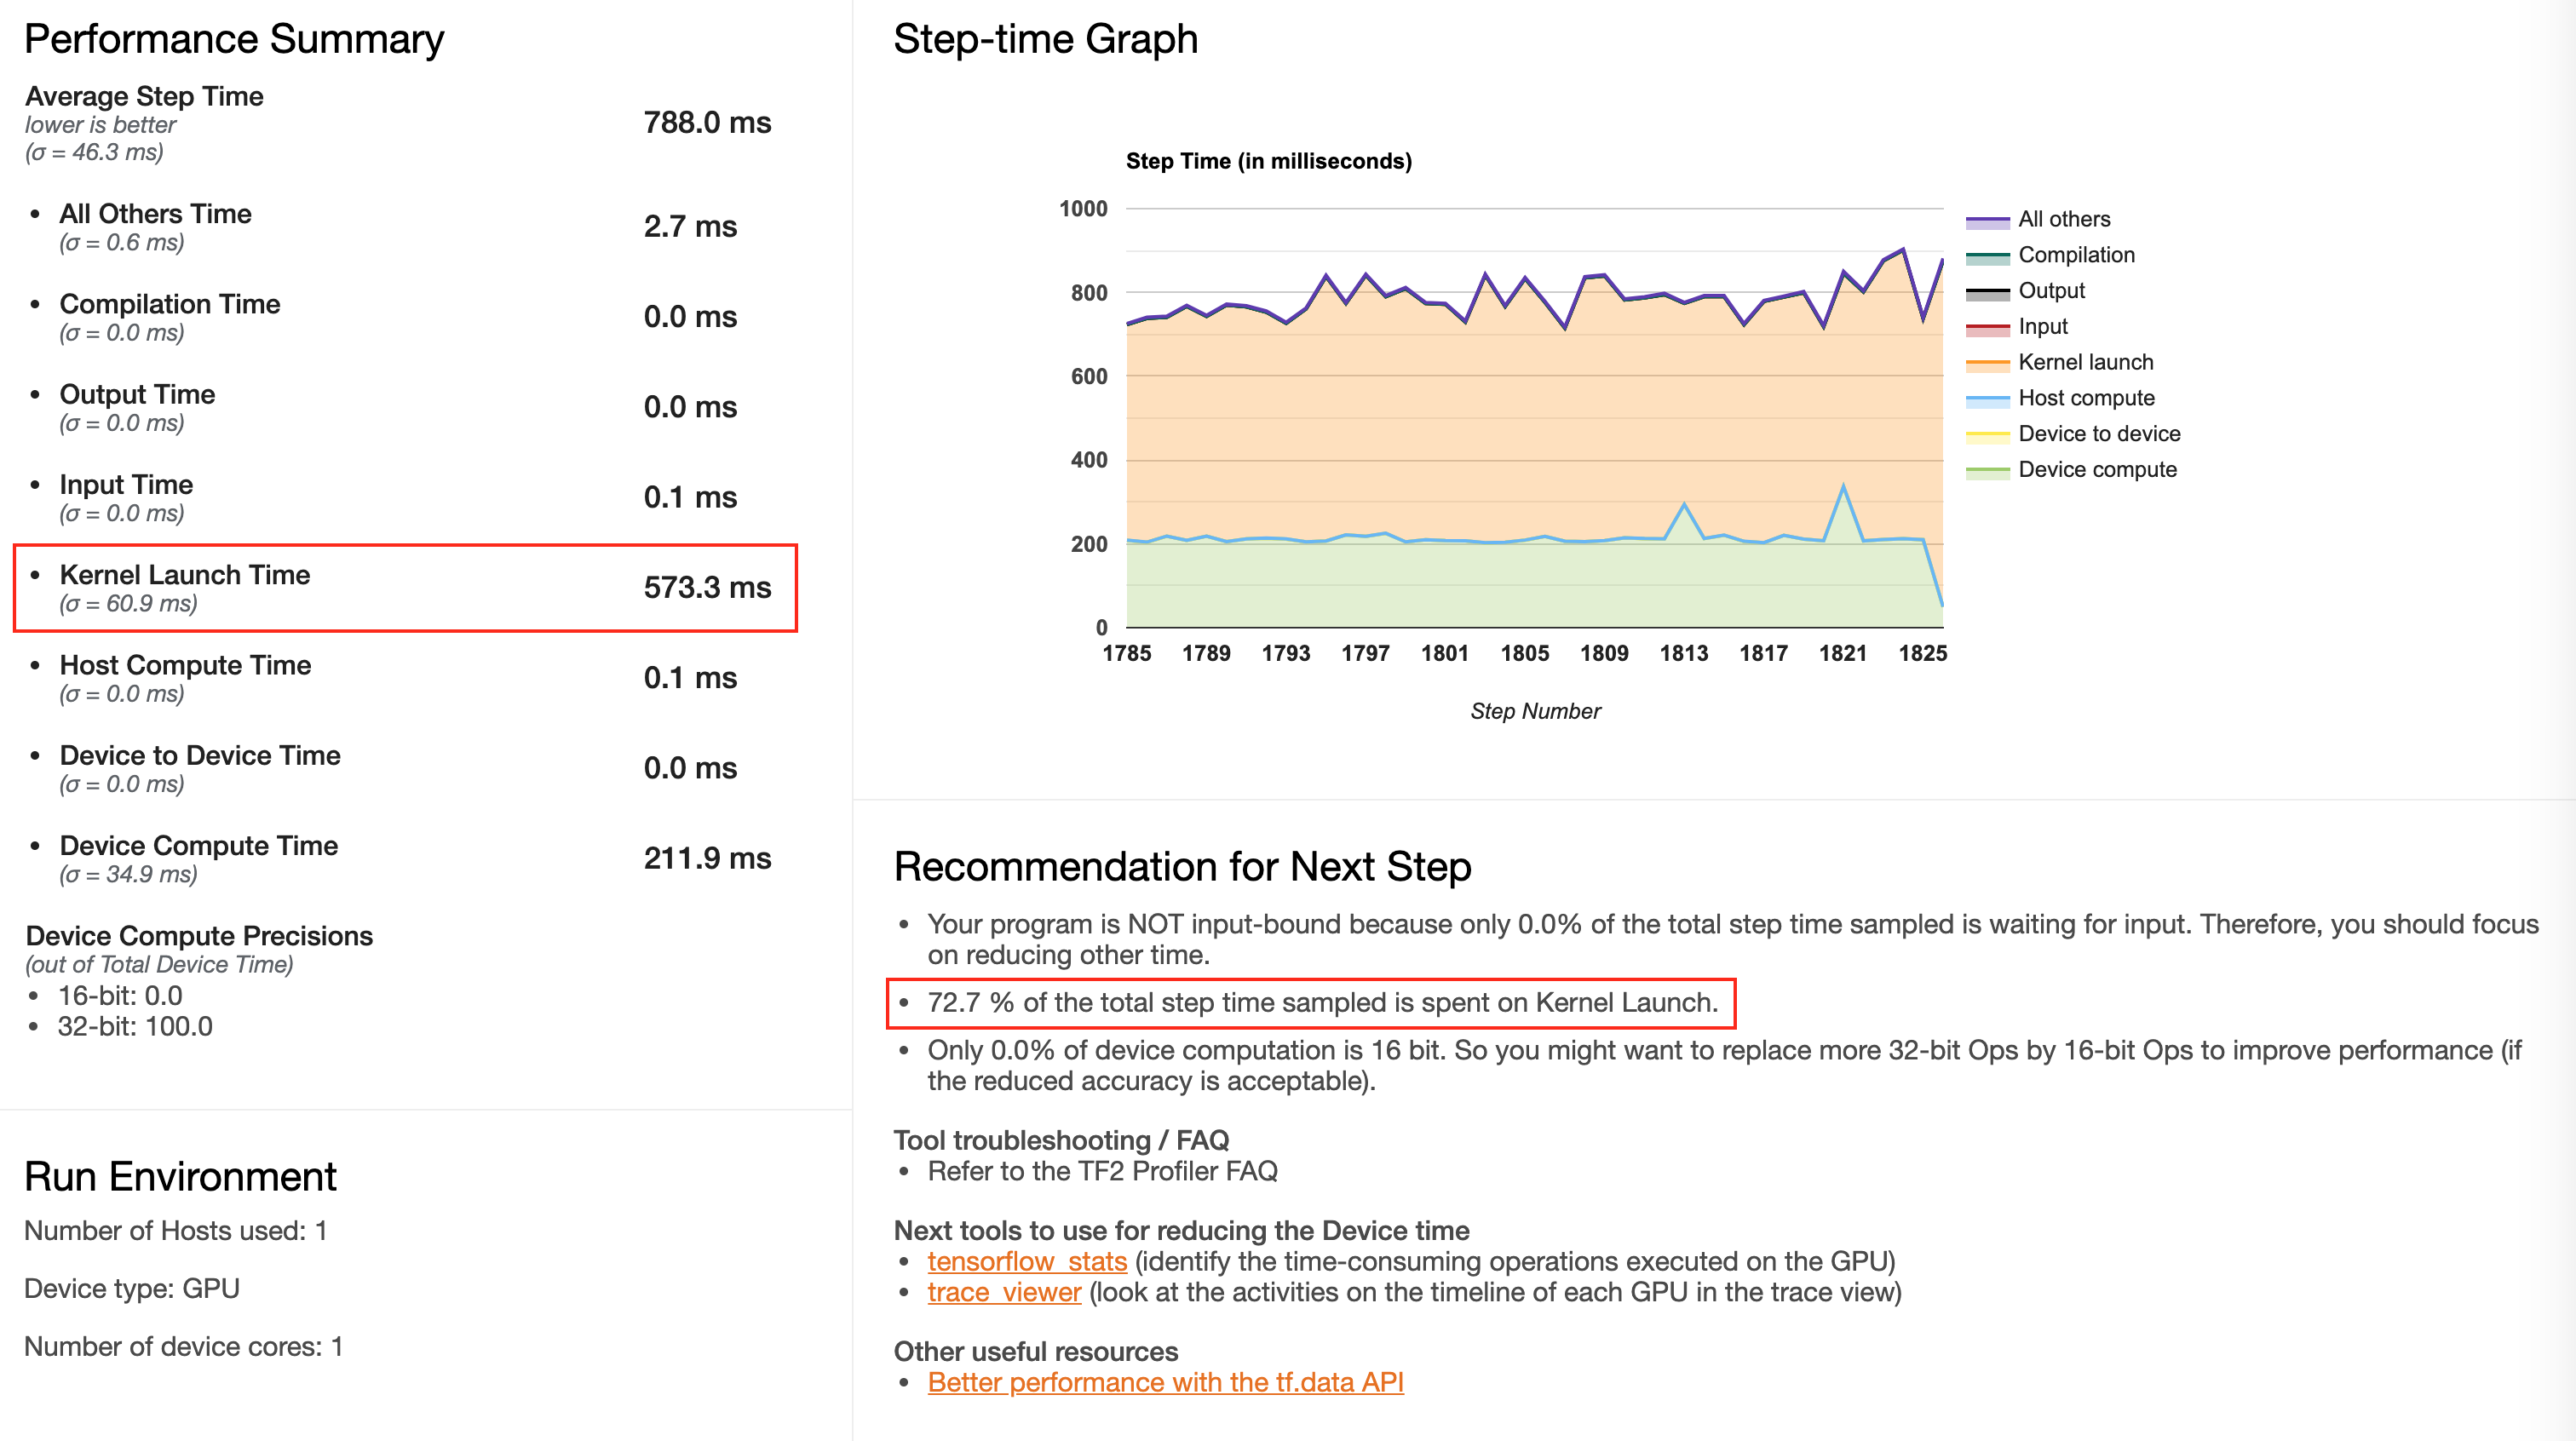Click "Refer to the TF2 Profiler FAQ"
Viewport: 2576px width, 1441px height.
click(x=1103, y=1171)
